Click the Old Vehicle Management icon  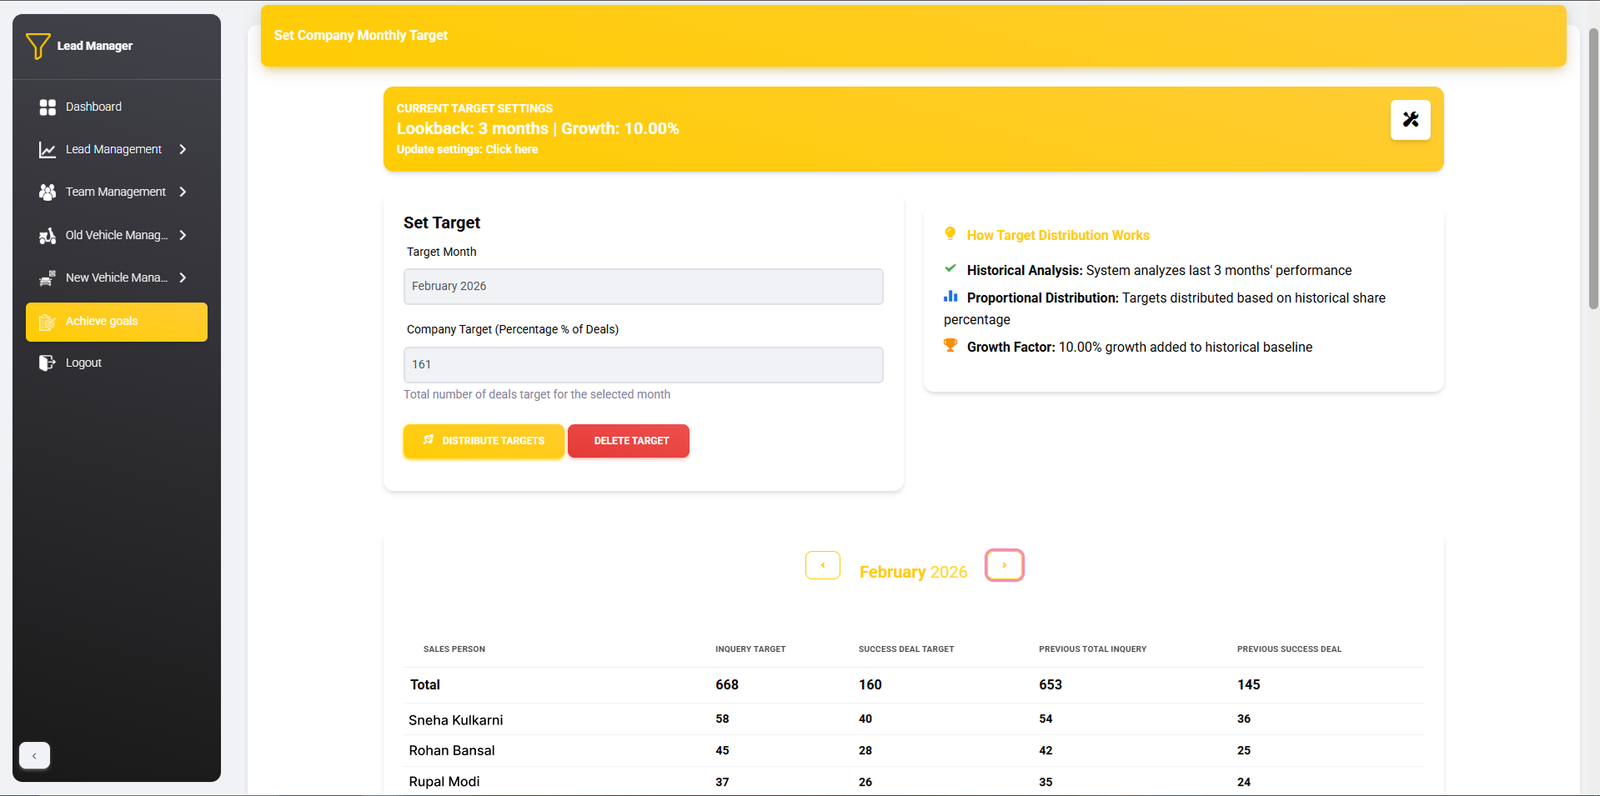click(47, 236)
